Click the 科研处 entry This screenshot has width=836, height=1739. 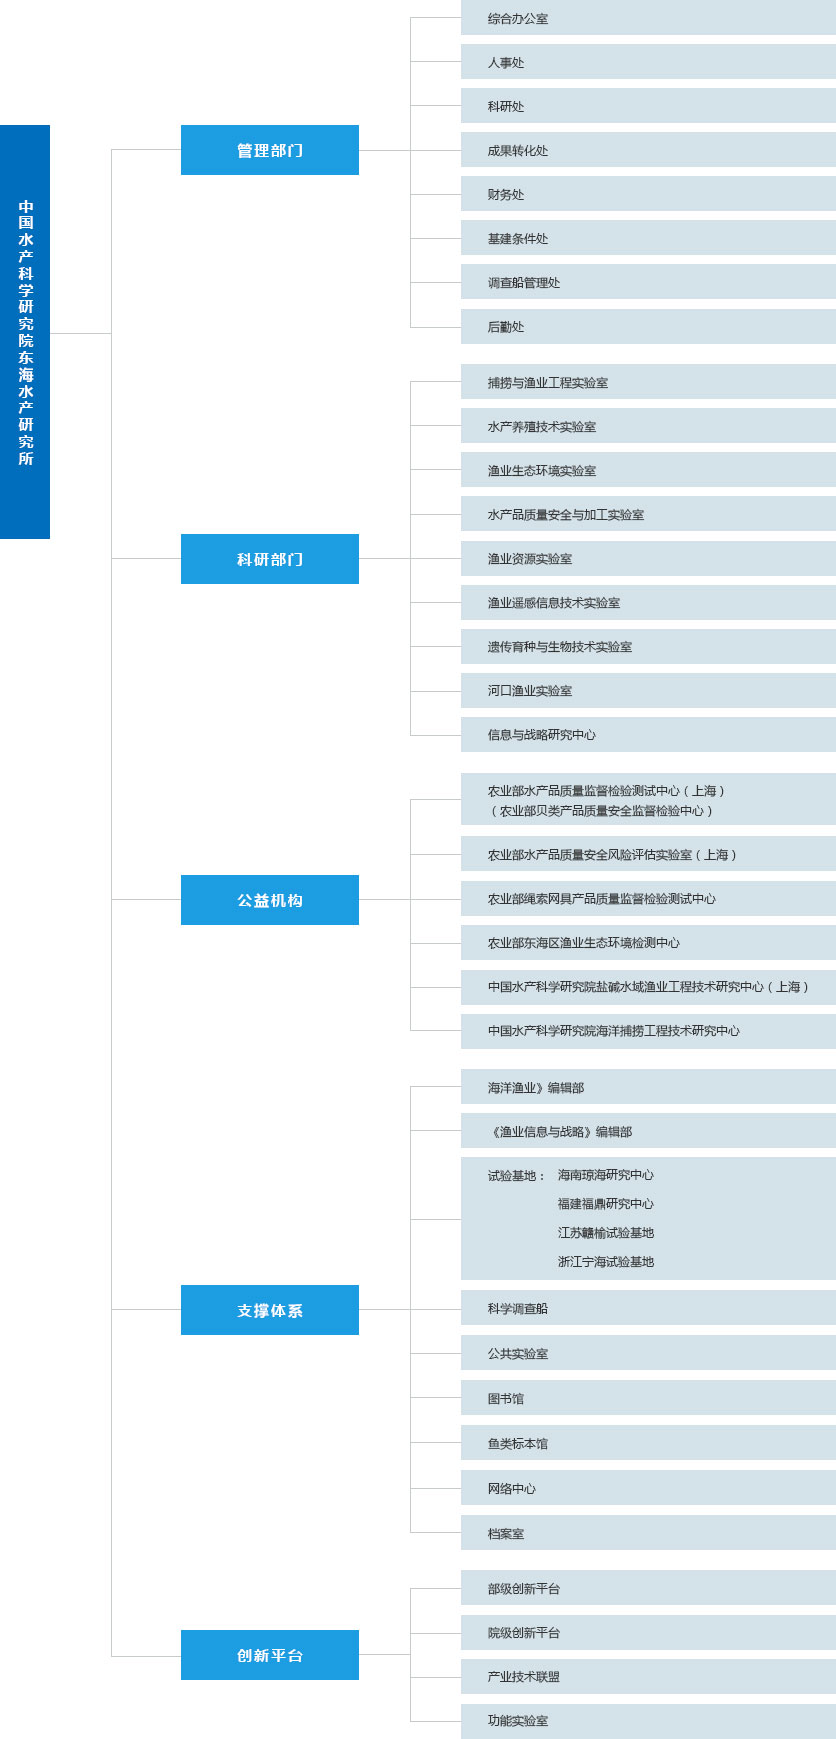(x=648, y=106)
